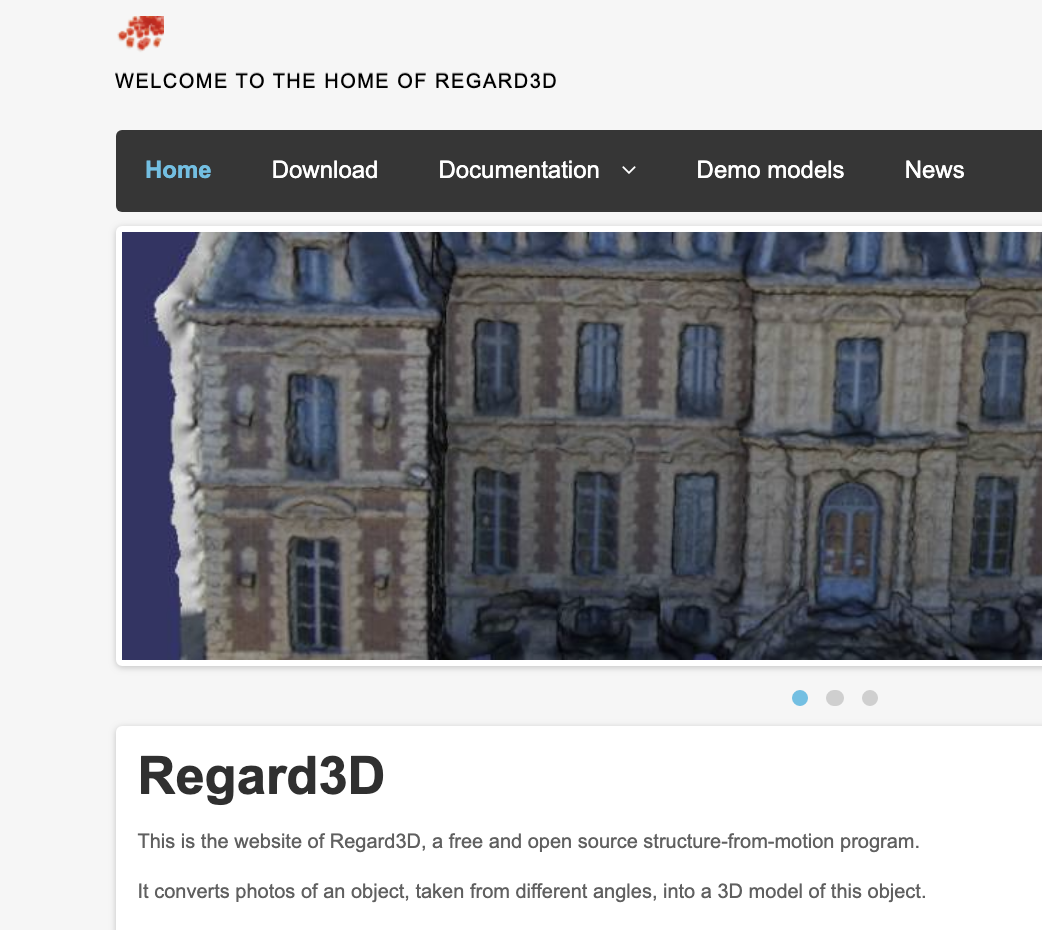Open the News tab in the menu bar
The height and width of the screenshot is (930, 1042).
[x=933, y=170]
